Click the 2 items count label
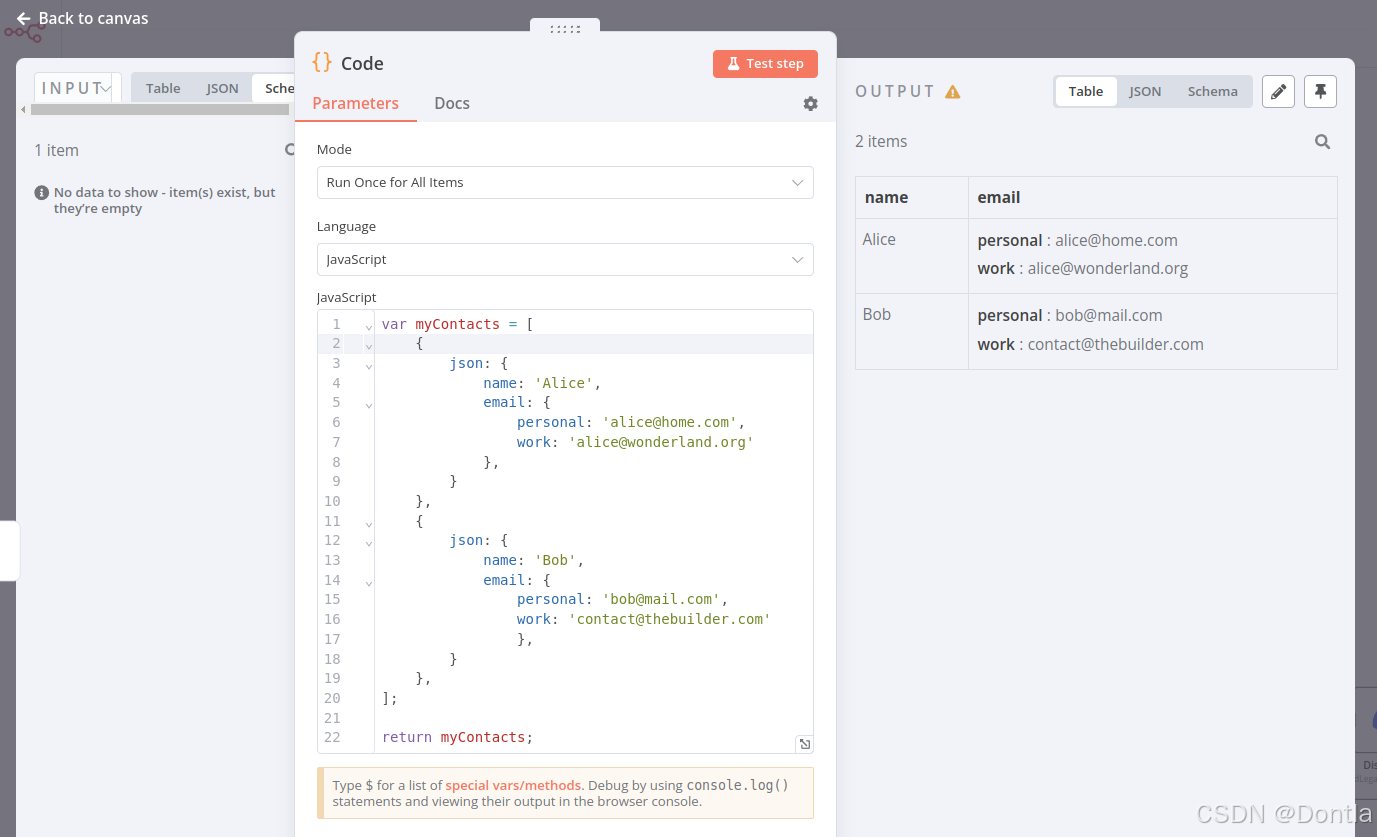The image size is (1377, 837). pyautogui.click(x=881, y=141)
